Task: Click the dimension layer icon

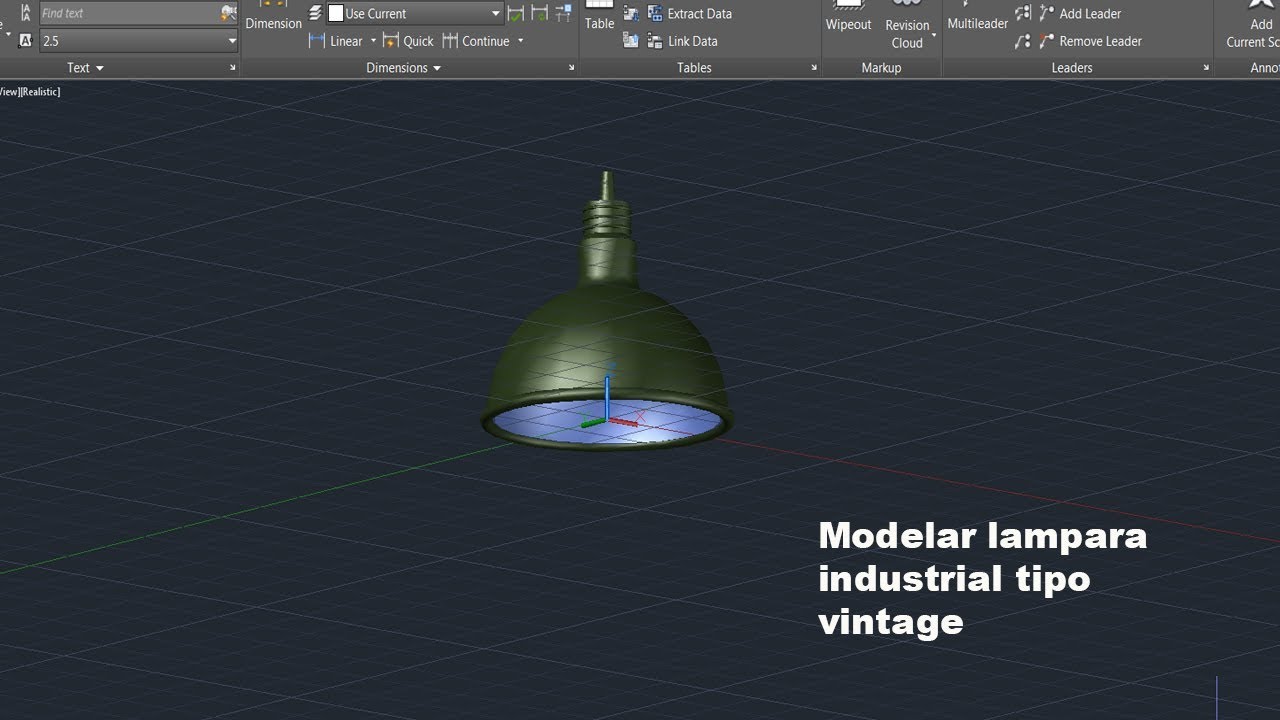Action: click(316, 13)
